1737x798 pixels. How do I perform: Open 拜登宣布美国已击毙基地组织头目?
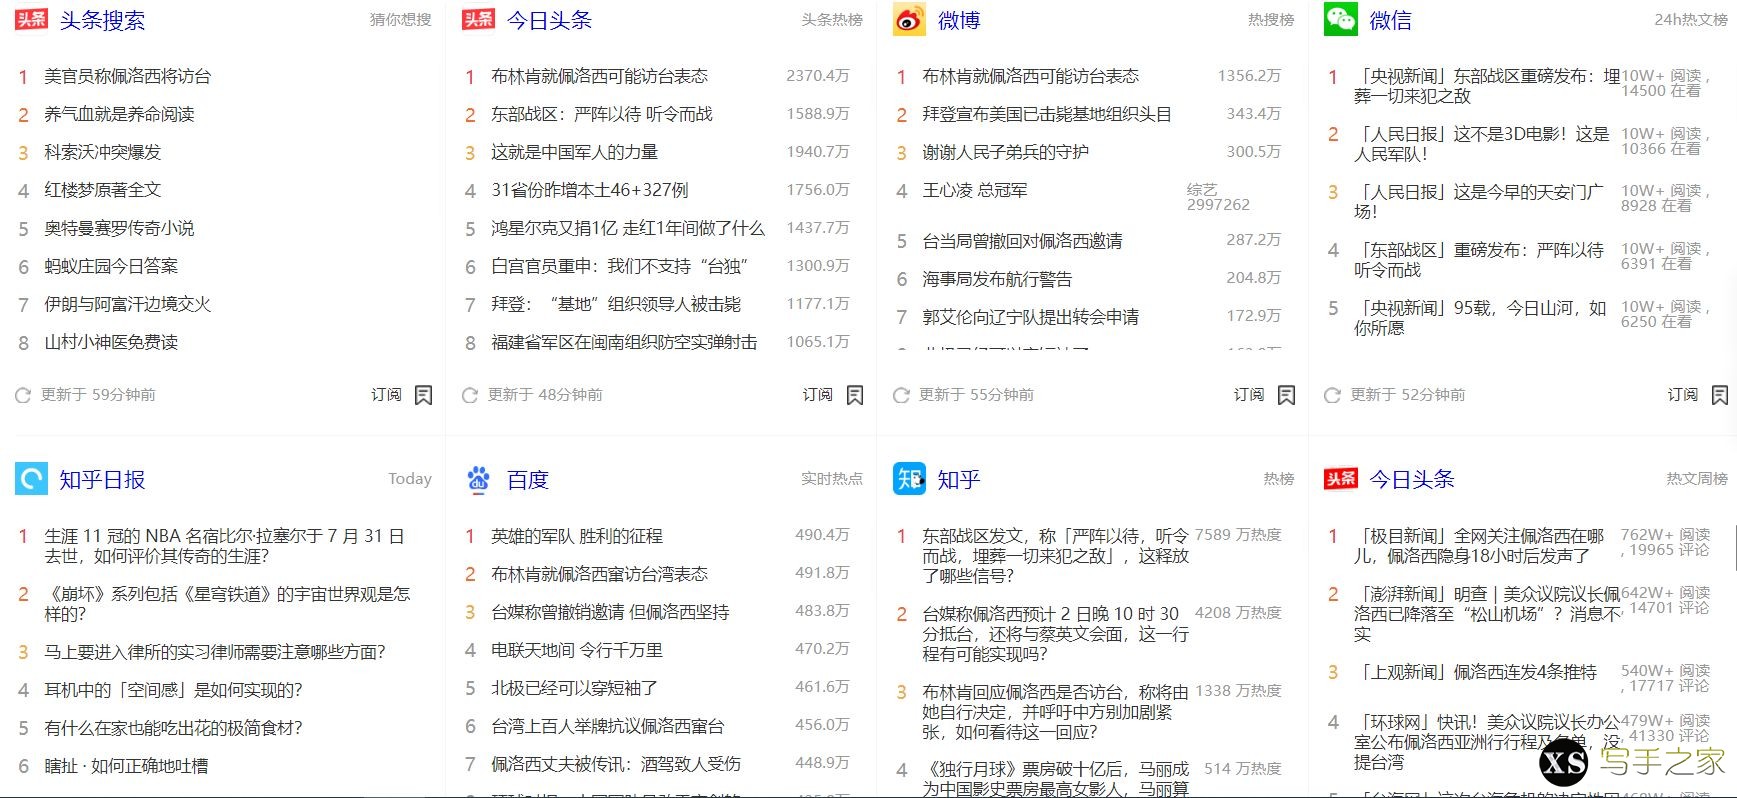pos(1047,114)
